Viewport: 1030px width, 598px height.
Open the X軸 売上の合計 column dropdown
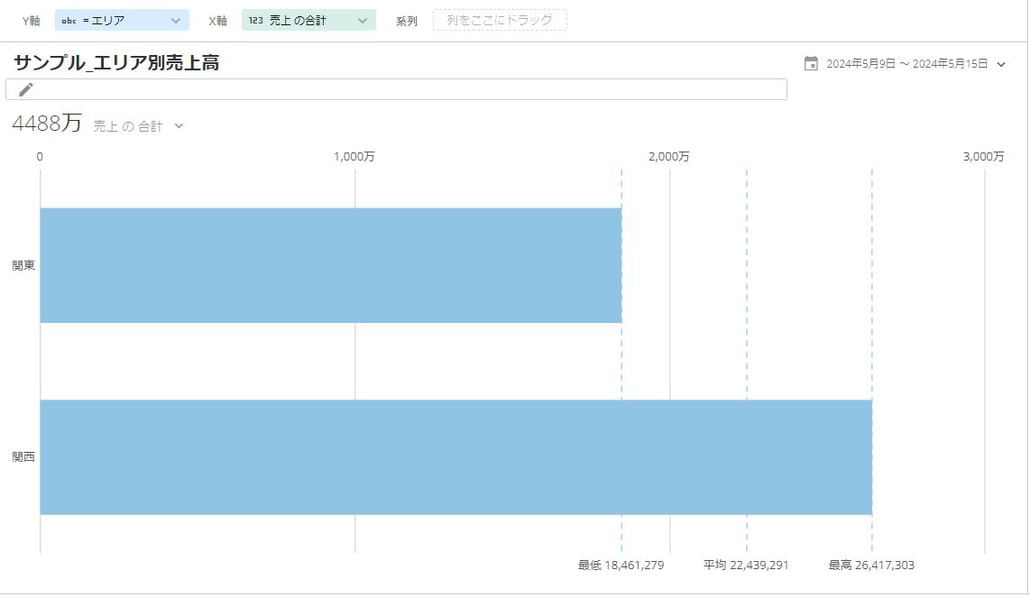tap(309, 20)
